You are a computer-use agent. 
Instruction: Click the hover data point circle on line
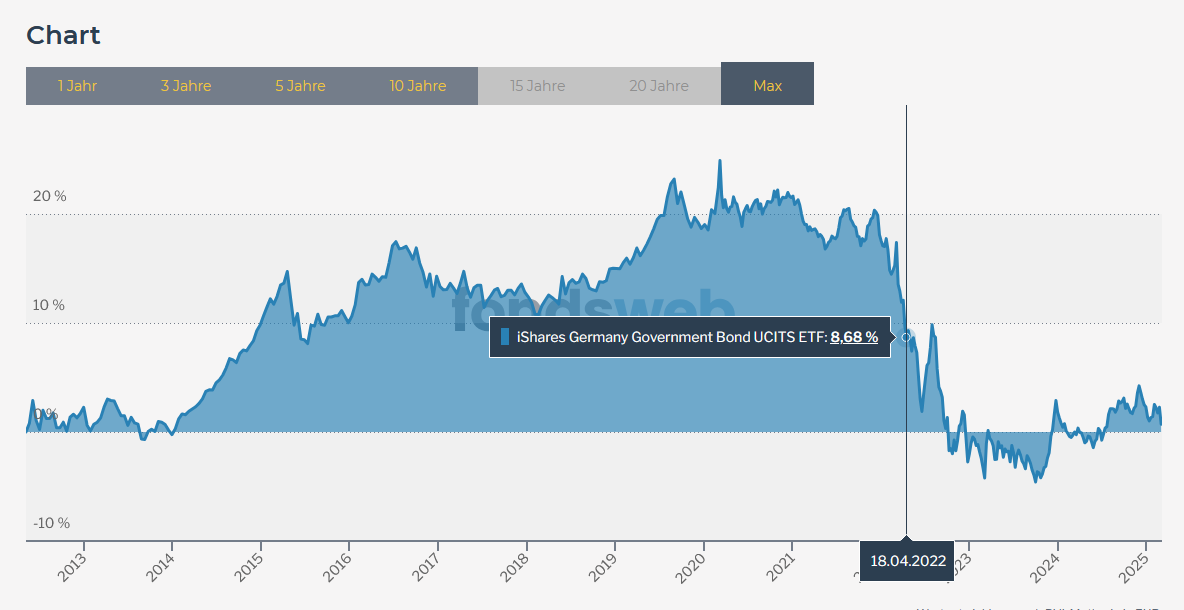(906, 337)
